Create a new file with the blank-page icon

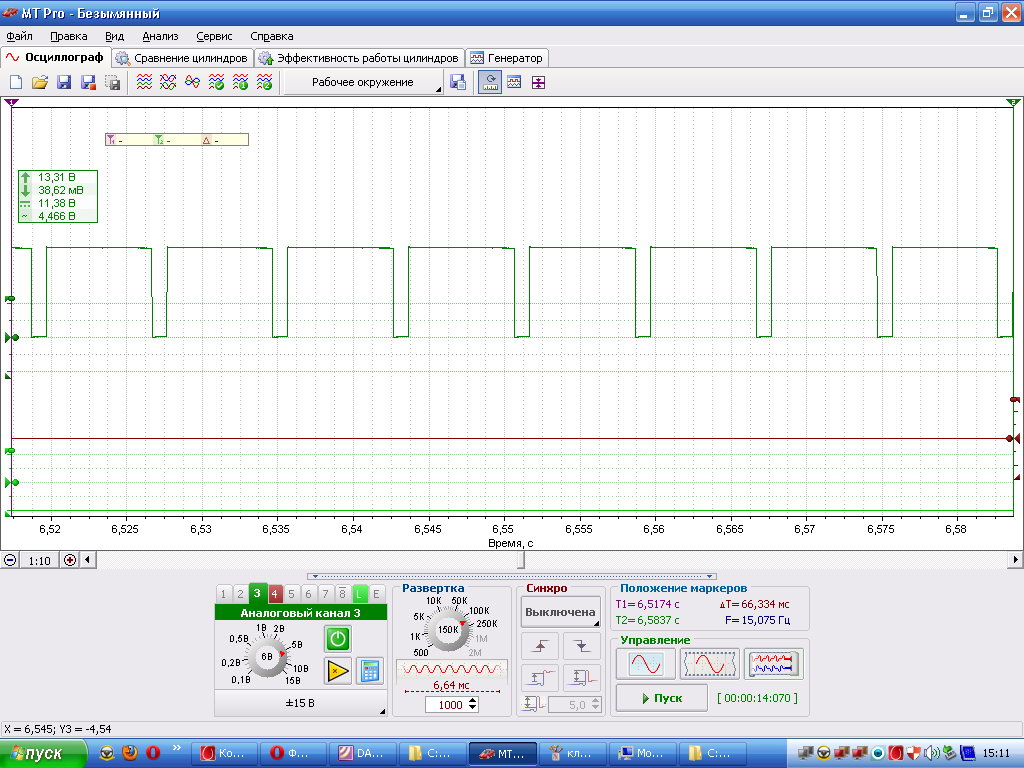(16, 82)
